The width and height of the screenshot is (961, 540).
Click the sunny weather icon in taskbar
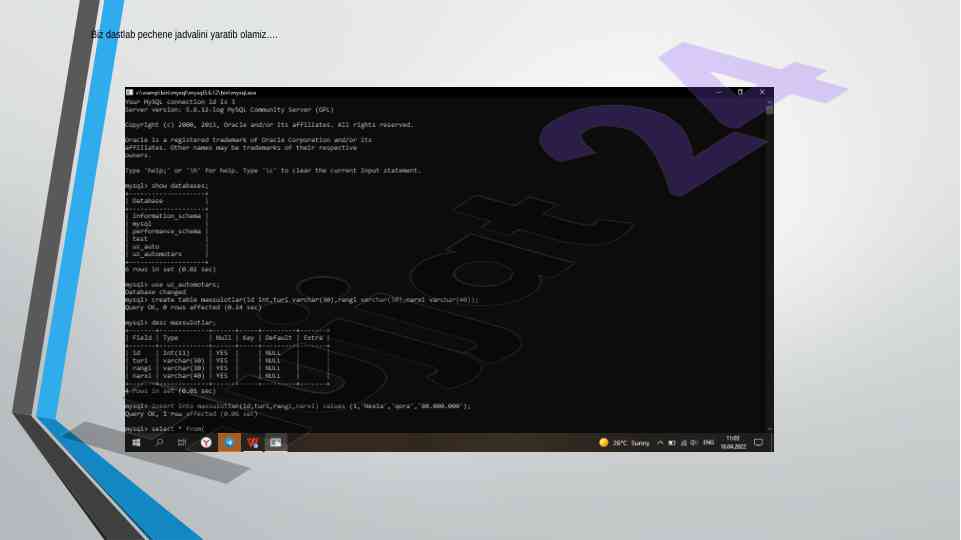pos(604,442)
